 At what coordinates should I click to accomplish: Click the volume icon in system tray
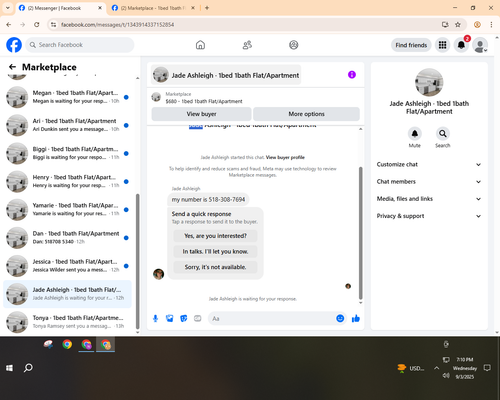(446, 376)
